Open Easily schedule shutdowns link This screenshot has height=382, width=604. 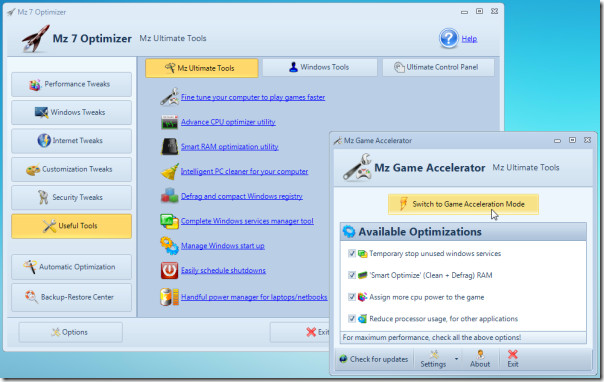coord(223,270)
